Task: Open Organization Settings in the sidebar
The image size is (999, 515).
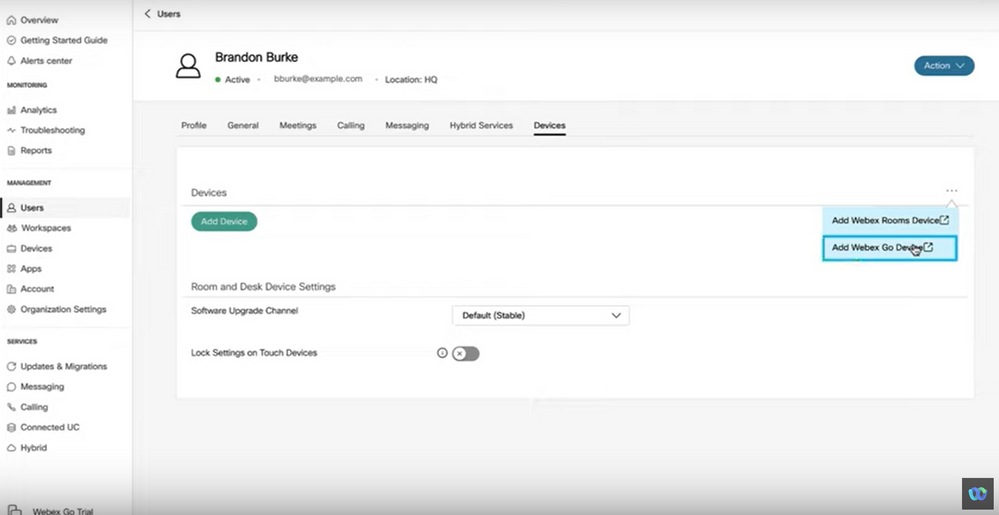Action: pos(63,309)
